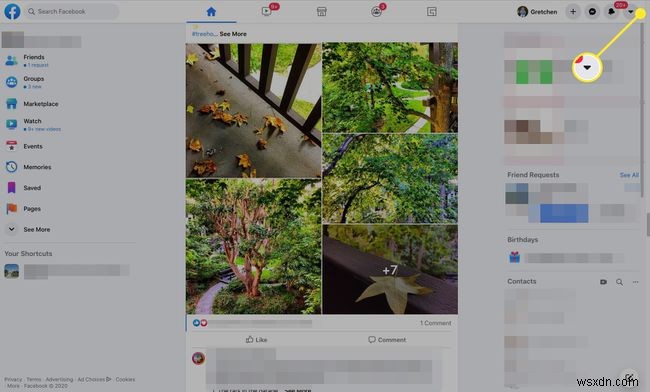Open top-right treehouse view photo

tap(390, 87)
